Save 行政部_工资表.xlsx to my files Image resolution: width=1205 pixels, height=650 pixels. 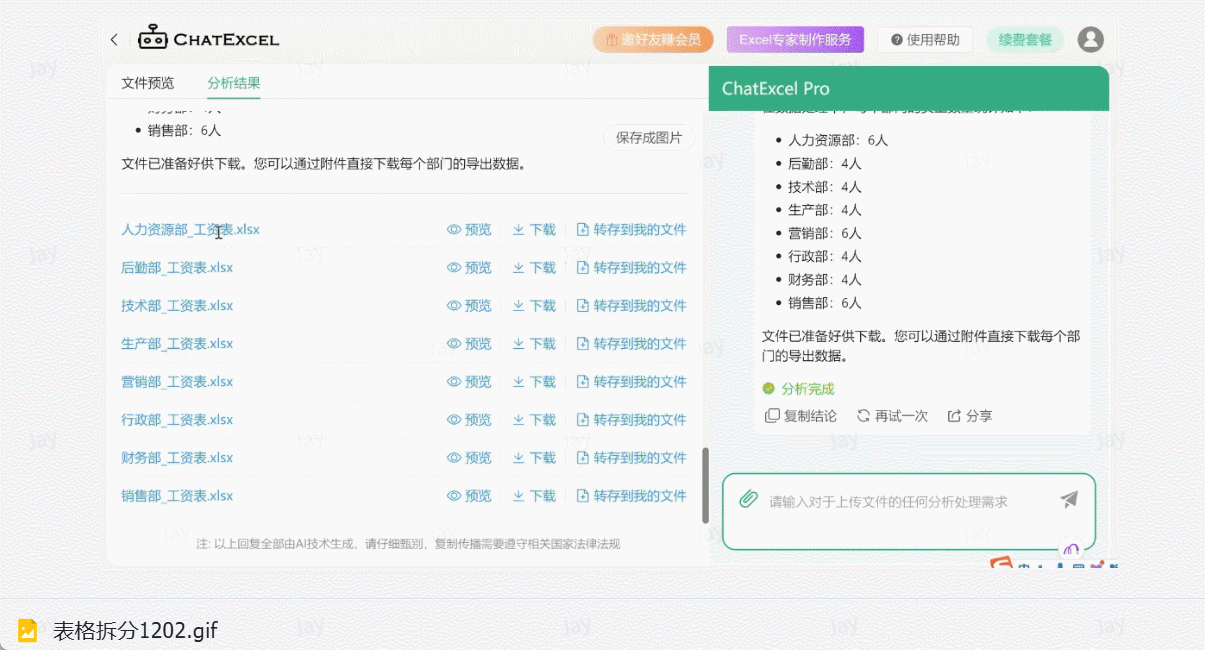click(x=632, y=420)
